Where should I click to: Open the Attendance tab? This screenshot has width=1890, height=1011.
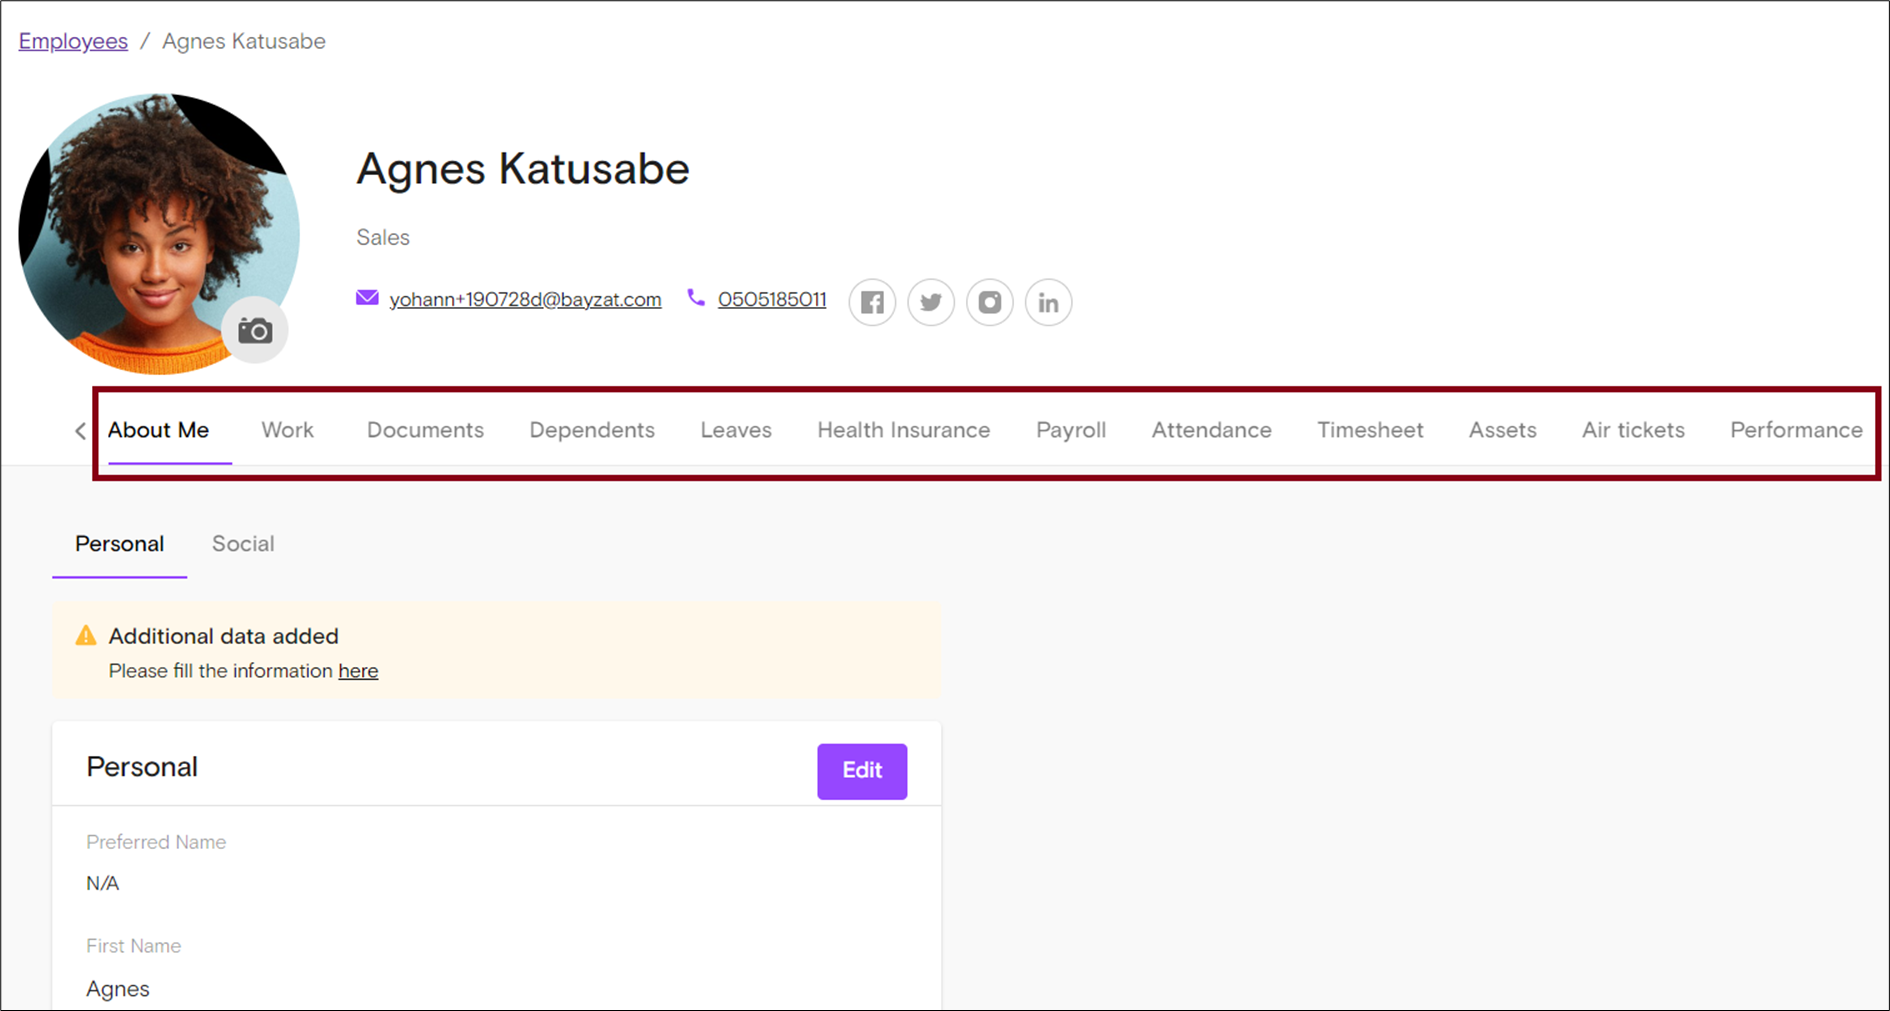click(1212, 430)
